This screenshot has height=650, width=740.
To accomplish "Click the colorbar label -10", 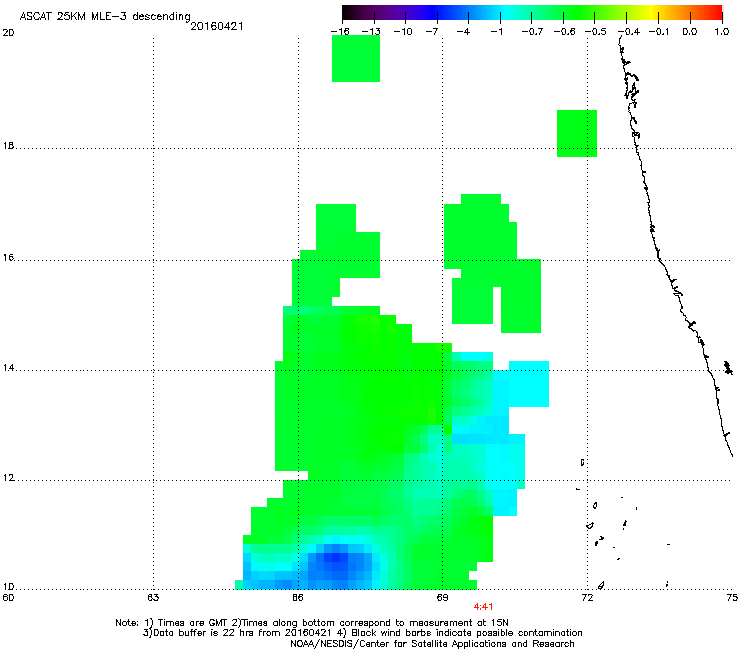I will (403, 32).
